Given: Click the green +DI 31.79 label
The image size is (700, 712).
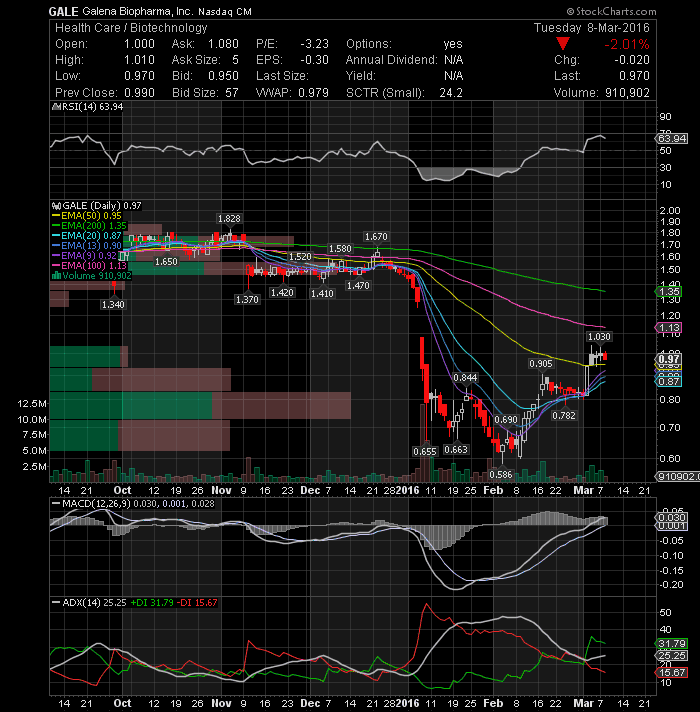Looking at the screenshot, I should point(152,603).
